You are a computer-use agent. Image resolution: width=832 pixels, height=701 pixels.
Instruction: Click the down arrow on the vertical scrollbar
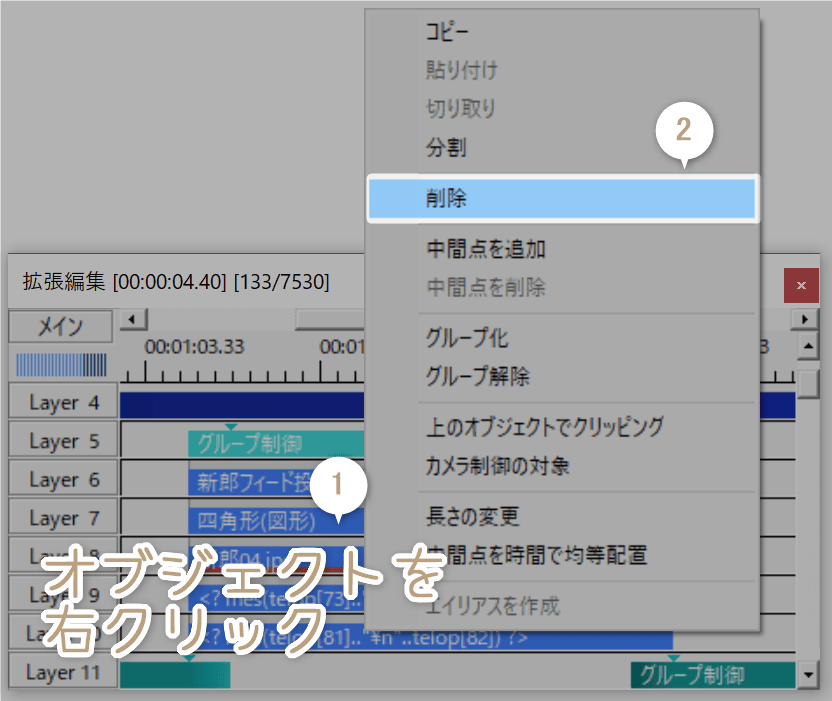tap(808, 674)
